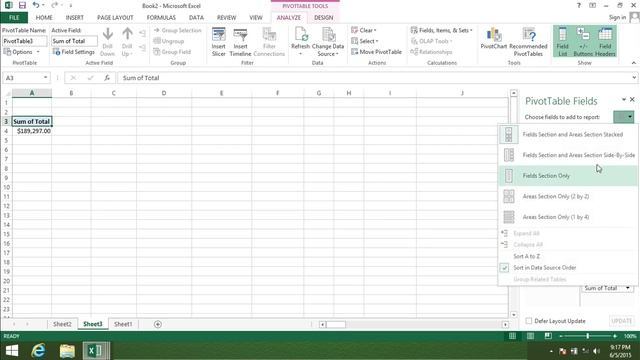Screen dimensions: 640x360
Task: Expand the Clear dropdown
Action: (x=364, y=30)
